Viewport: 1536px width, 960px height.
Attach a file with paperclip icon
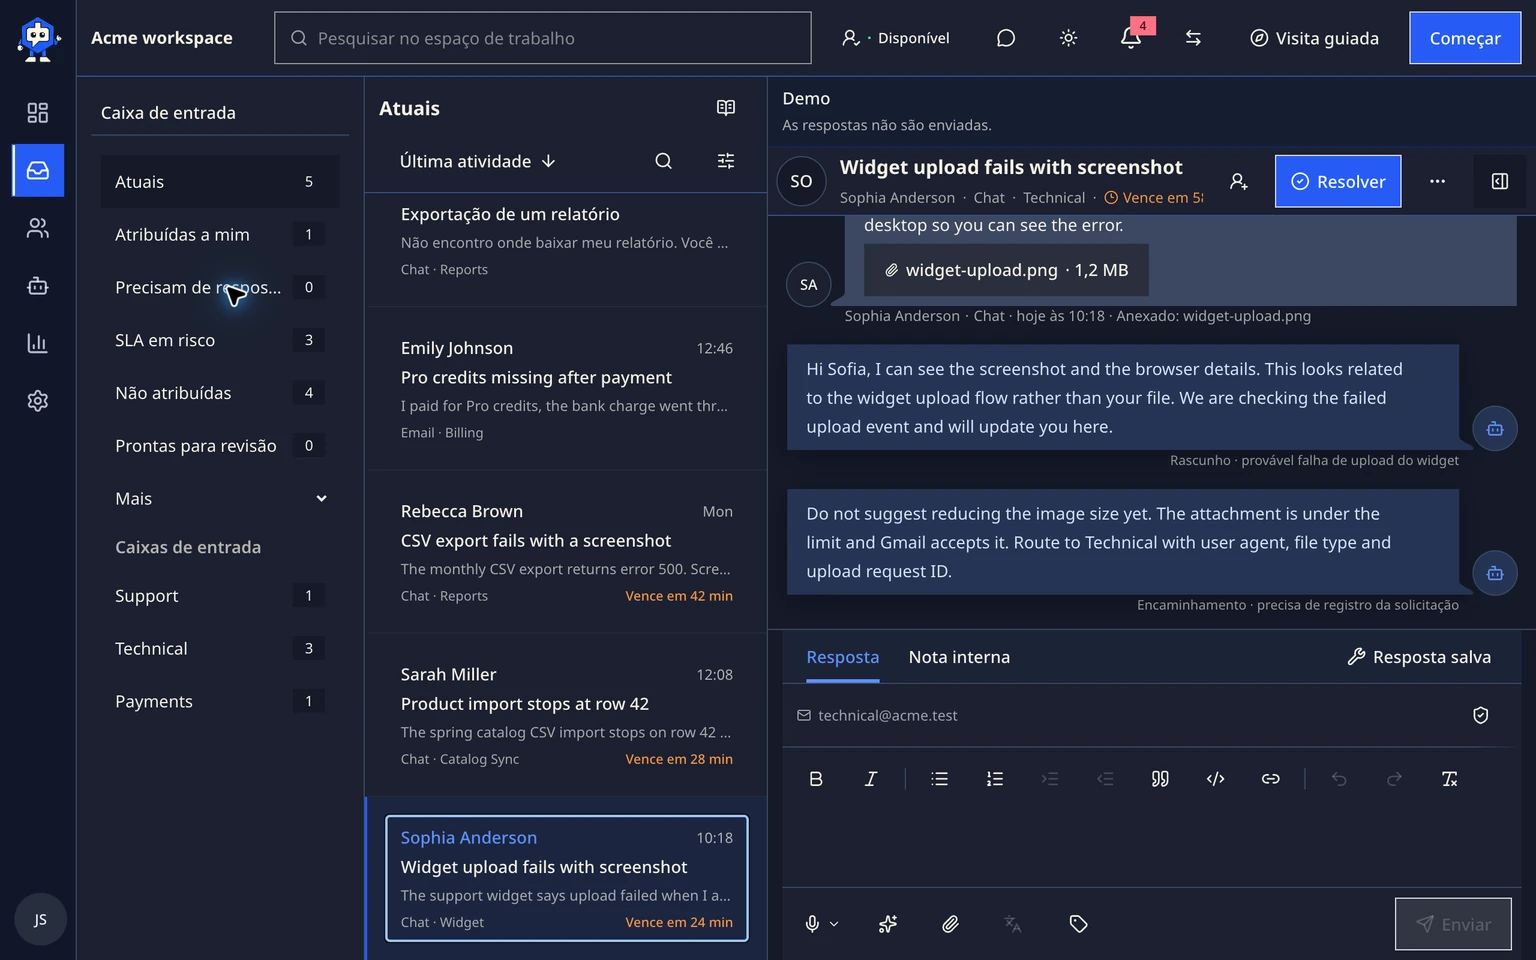(x=950, y=924)
